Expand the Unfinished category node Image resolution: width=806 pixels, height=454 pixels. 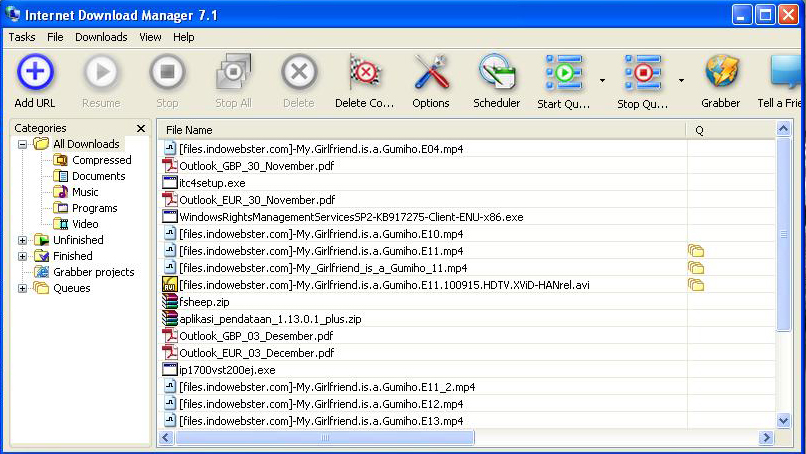pos(23,240)
